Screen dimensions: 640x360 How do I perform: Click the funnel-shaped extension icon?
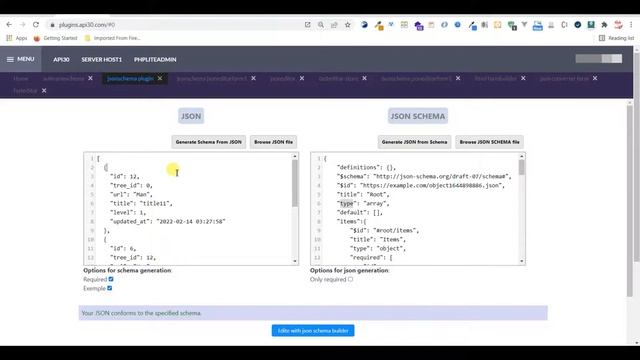pos(524,25)
